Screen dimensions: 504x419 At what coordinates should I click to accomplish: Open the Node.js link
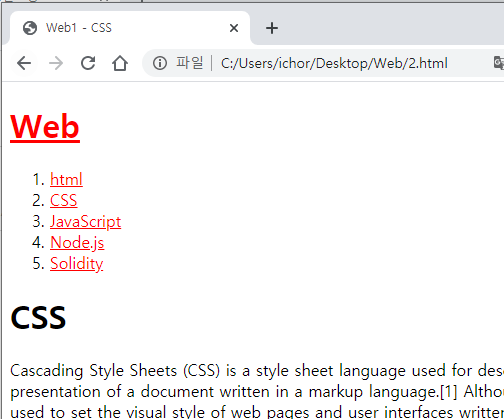[77, 242]
